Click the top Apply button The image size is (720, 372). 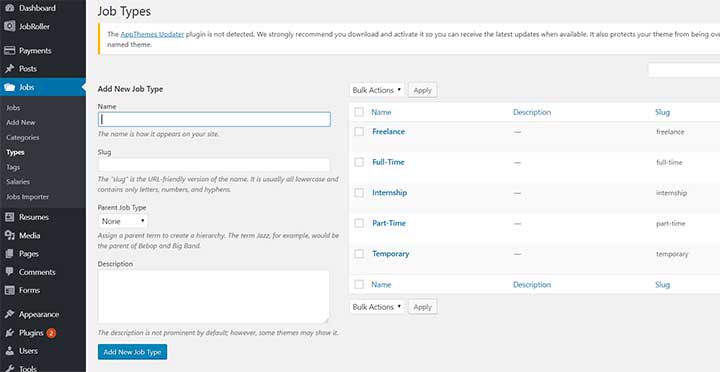click(x=422, y=90)
